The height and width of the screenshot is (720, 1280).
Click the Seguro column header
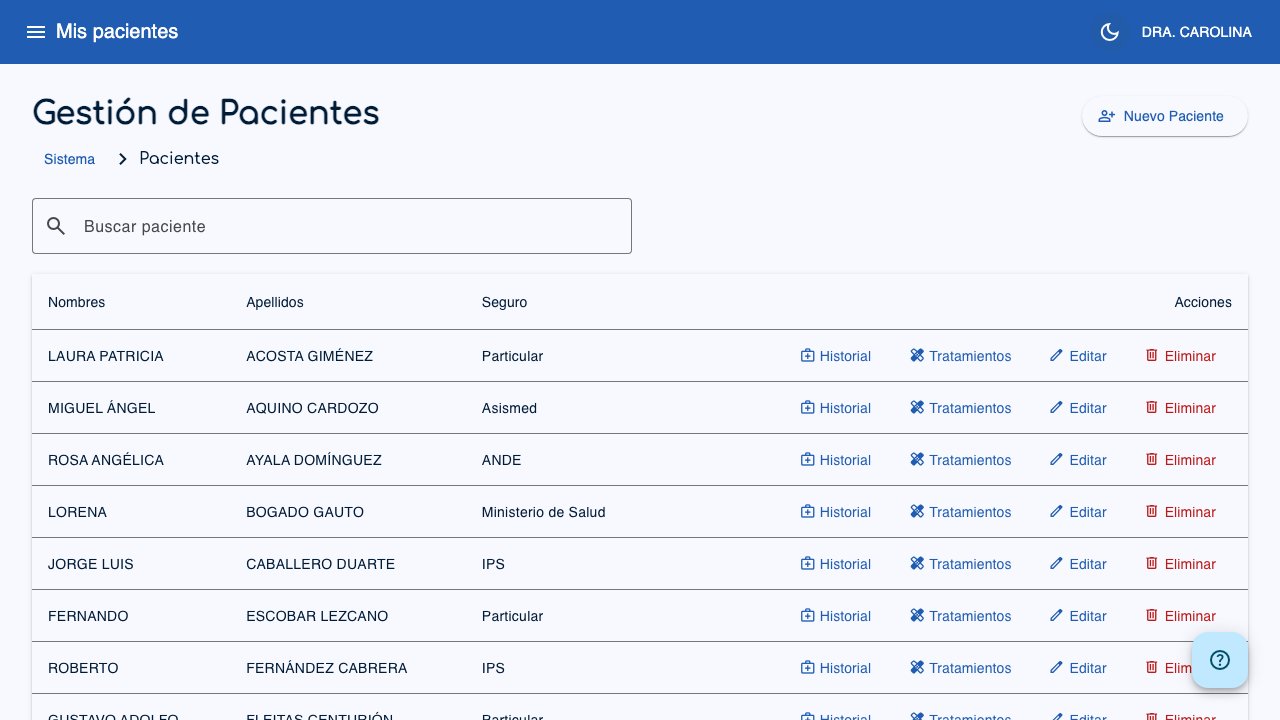[504, 302]
